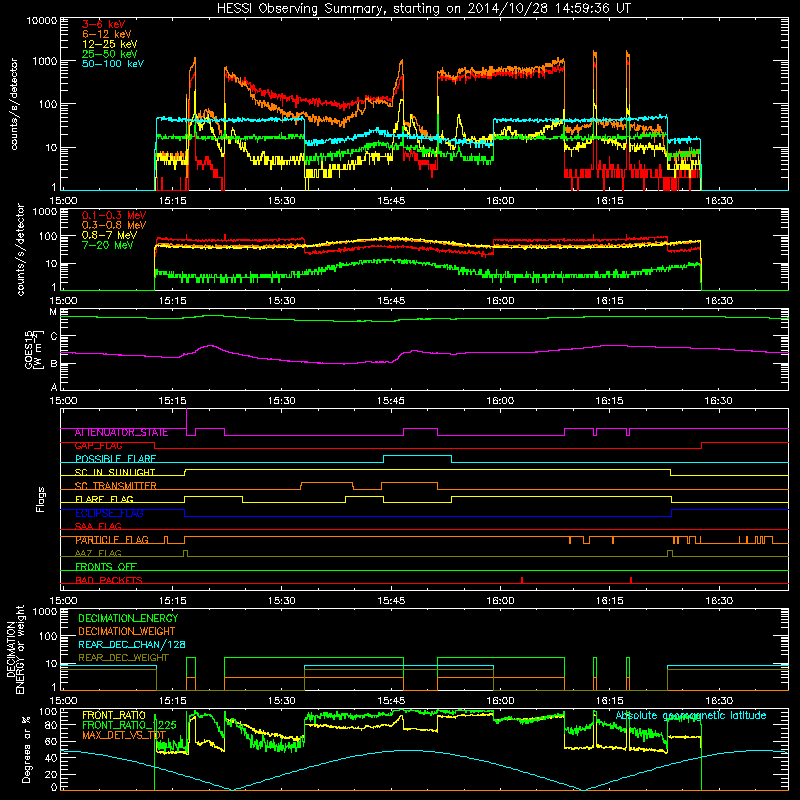Select the C class tick on GOES panel
Viewport: 800px width, 800px height.
pos(54,337)
